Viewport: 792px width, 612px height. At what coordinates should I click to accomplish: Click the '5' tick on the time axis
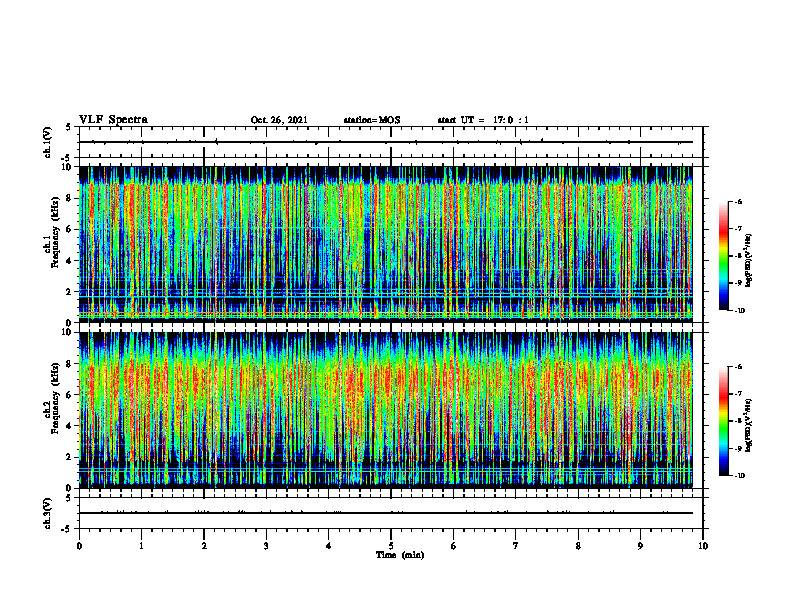tap(391, 546)
